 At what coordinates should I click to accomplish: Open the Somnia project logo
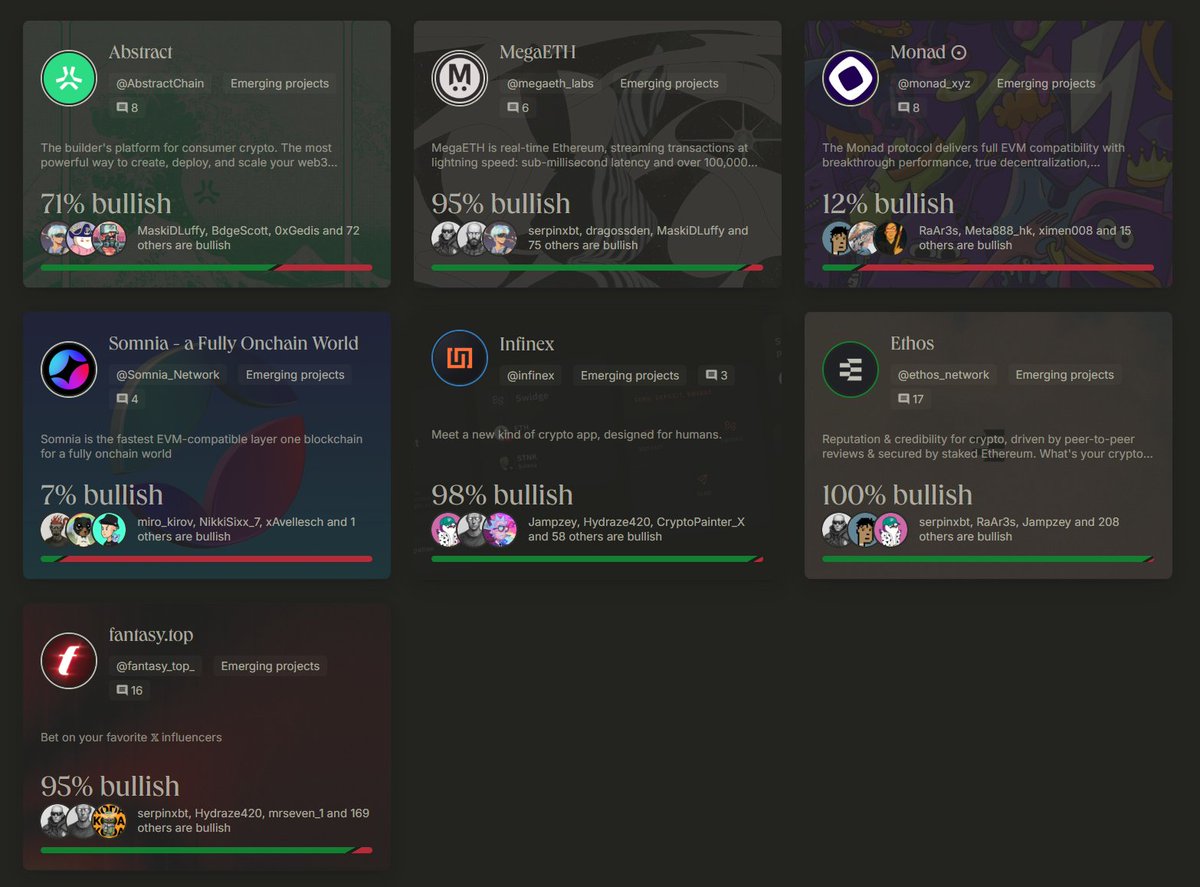click(x=69, y=369)
